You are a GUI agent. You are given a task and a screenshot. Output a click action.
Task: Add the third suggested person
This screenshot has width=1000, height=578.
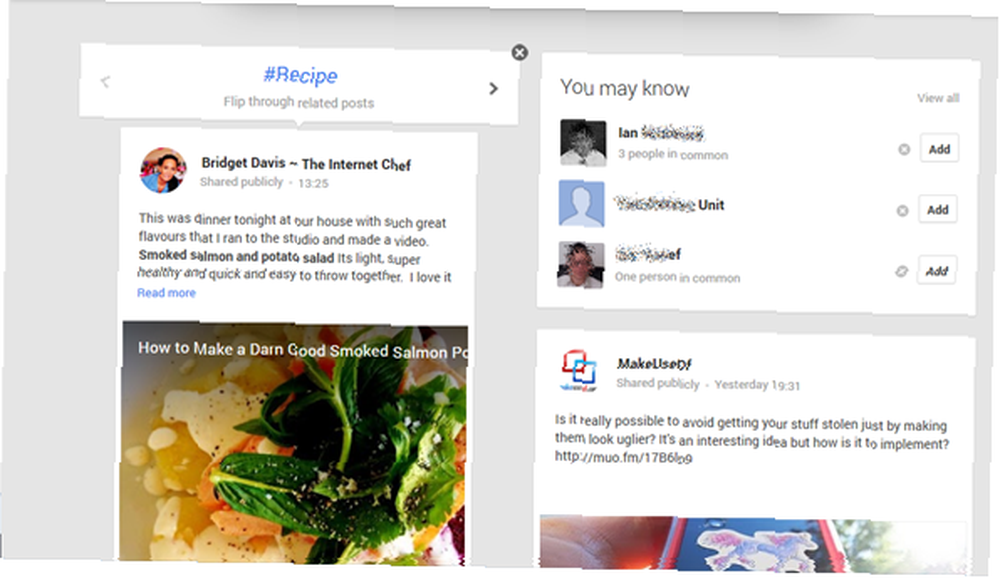pyautogui.click(x=936, y=270)
